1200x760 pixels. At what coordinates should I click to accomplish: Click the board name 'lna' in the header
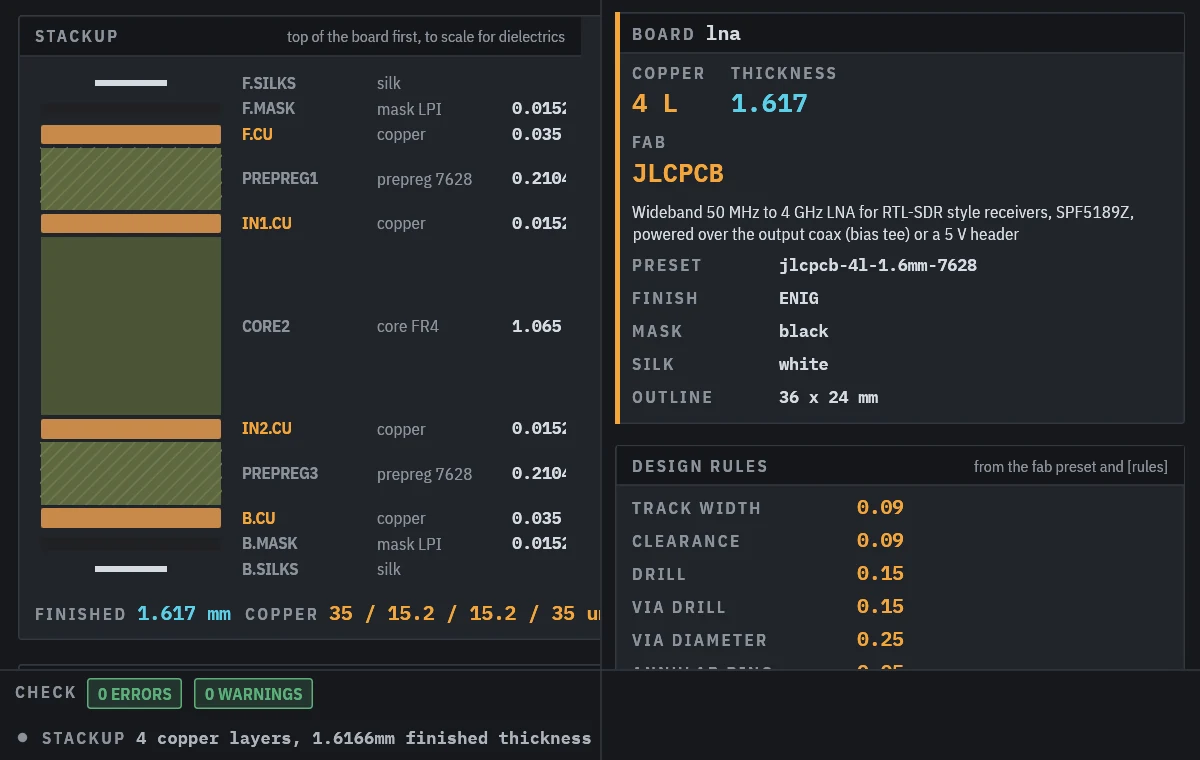[x=723, y=33]
